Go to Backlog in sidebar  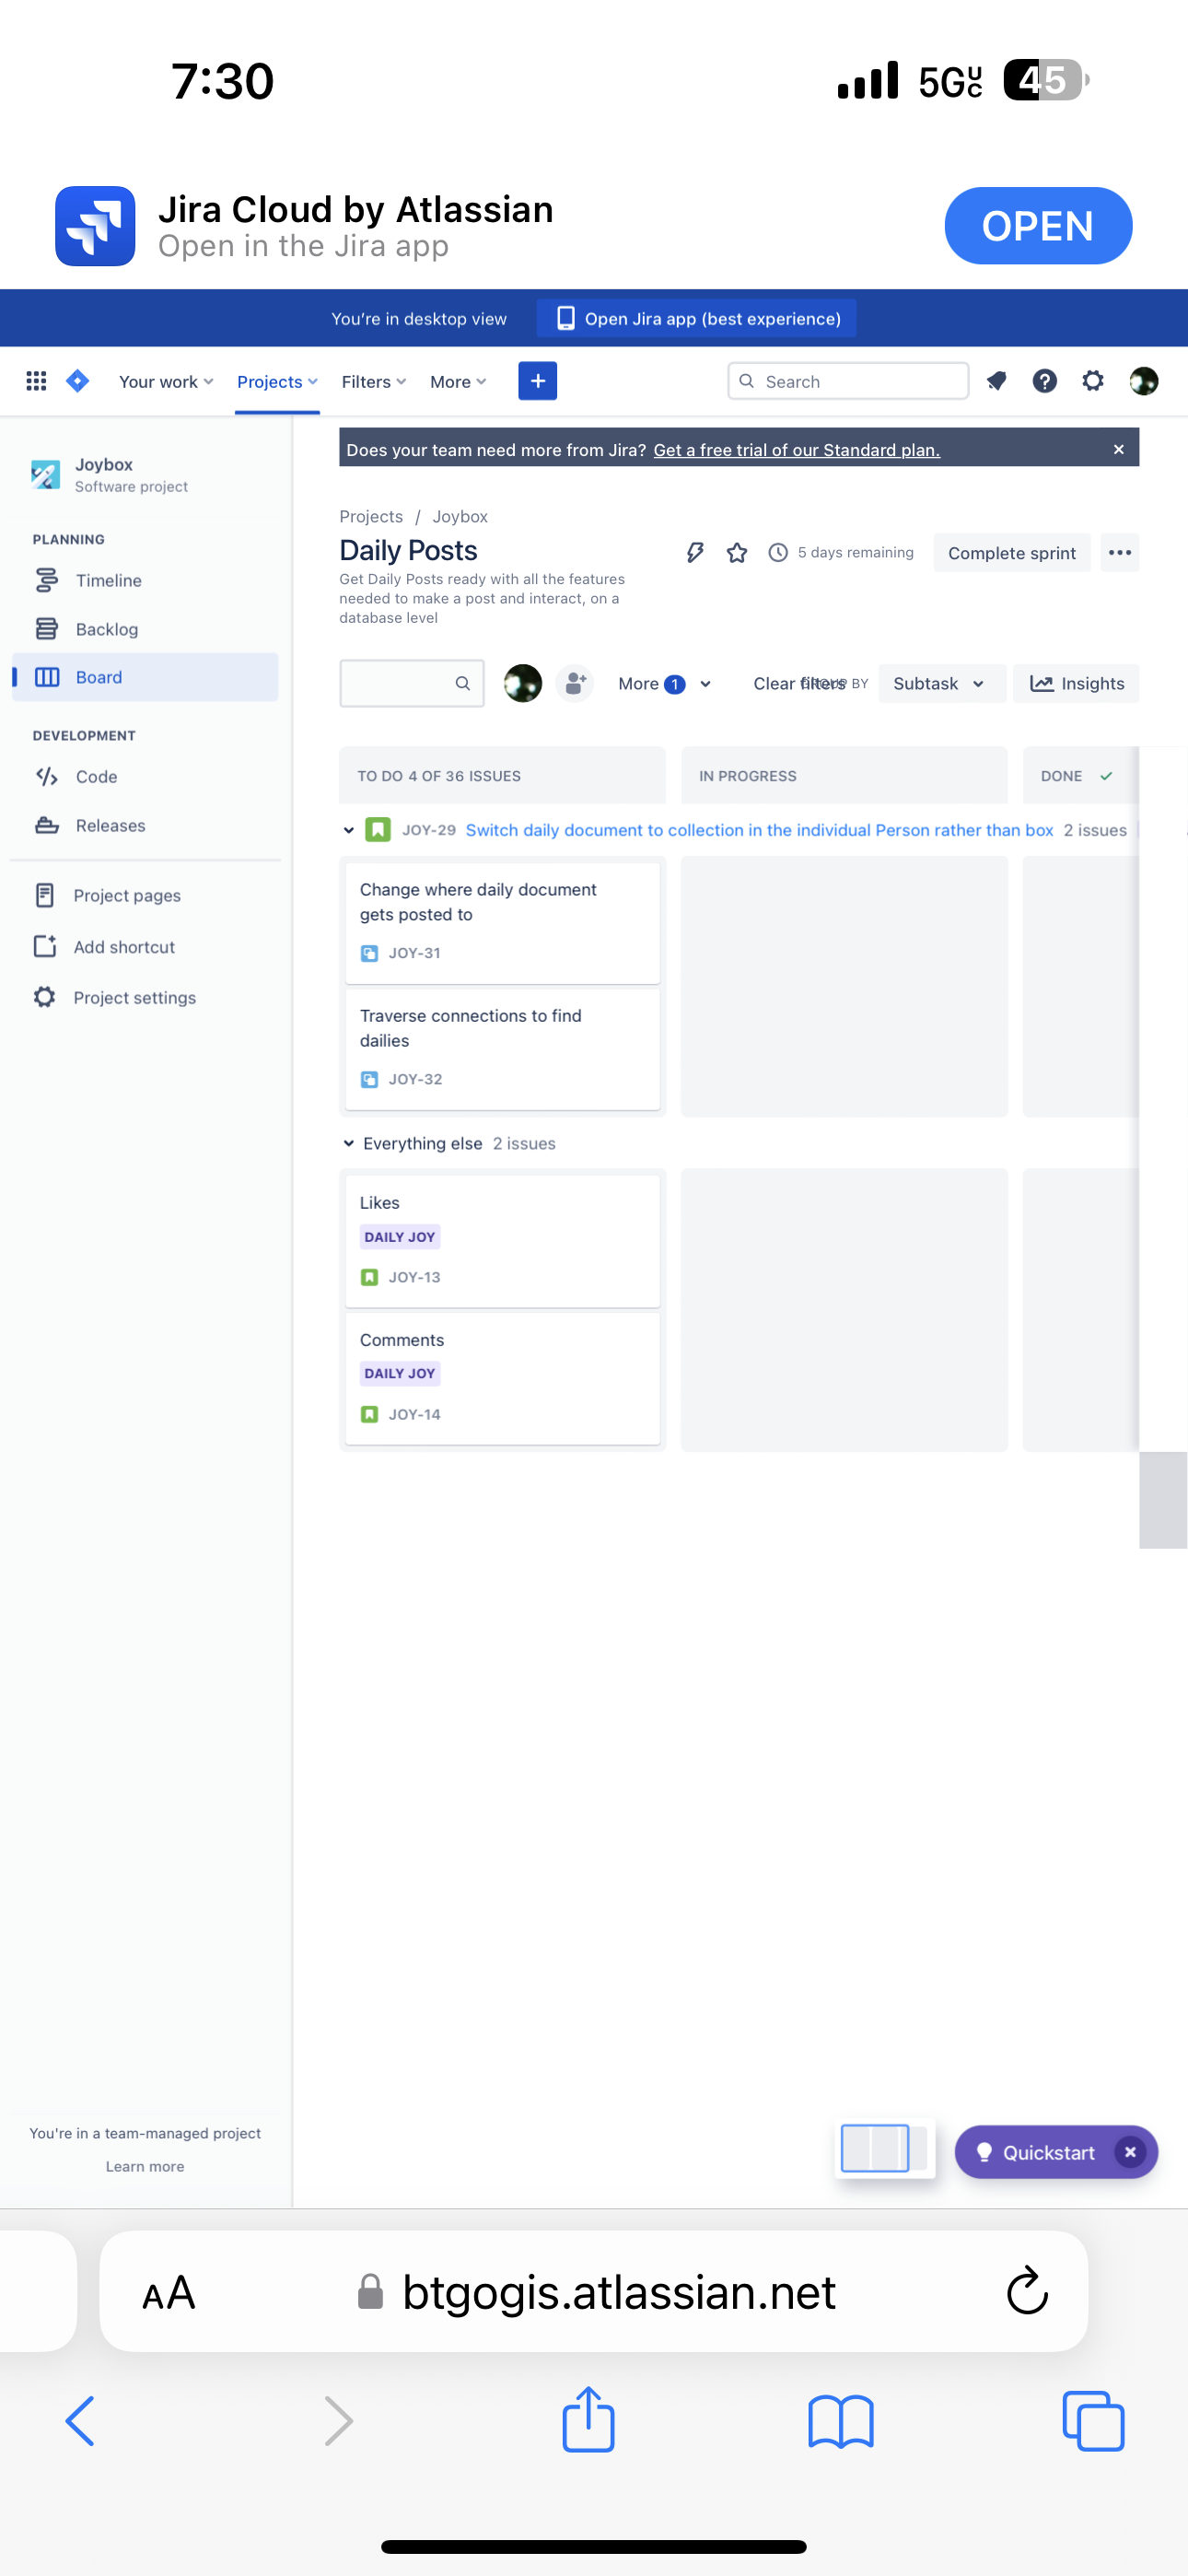[x=145, y=629]
